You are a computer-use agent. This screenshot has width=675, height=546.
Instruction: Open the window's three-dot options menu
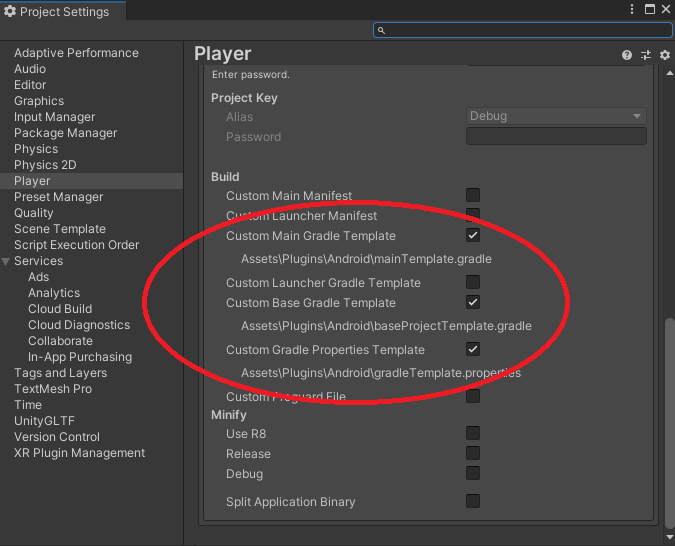click(632, 9)
